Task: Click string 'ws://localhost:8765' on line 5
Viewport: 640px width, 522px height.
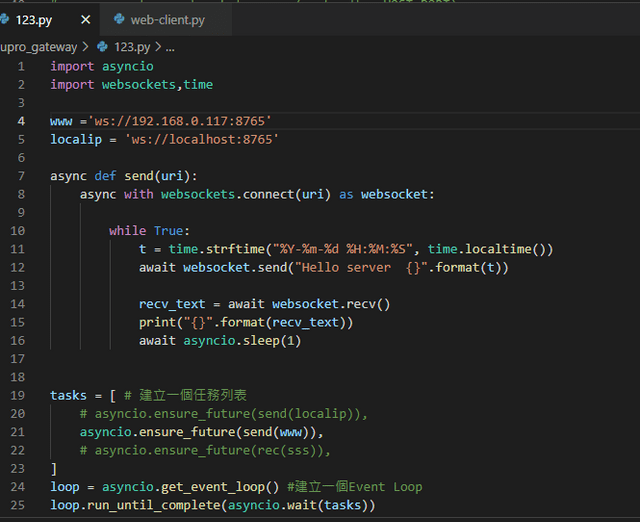Action: 202,140
